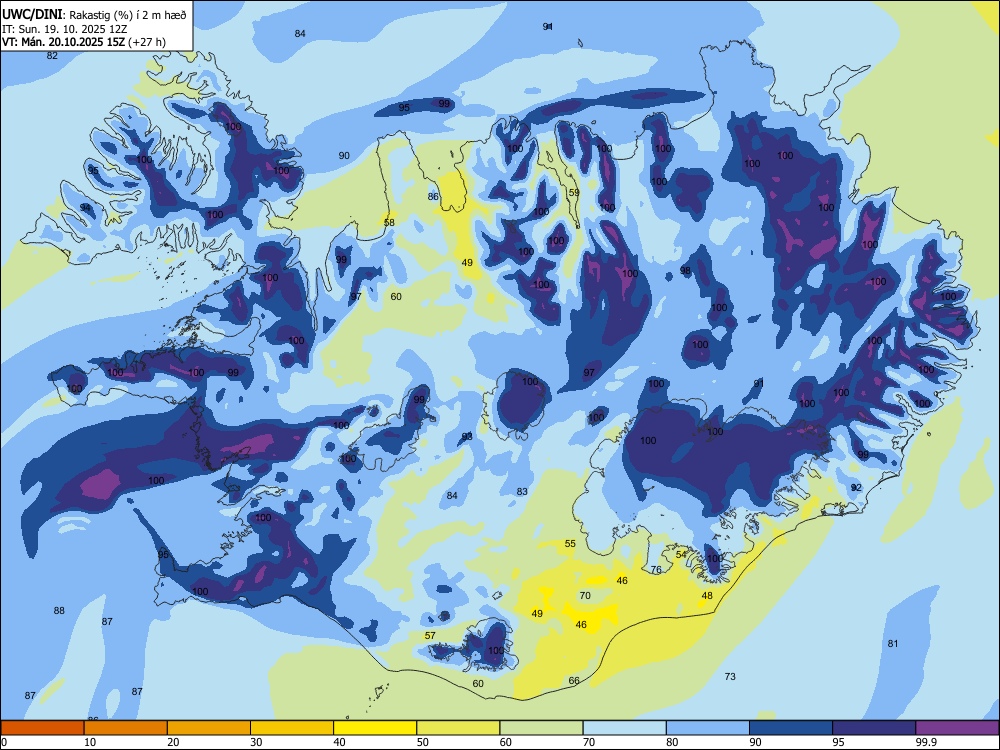Click the 'VT: Mán. 20.10.2025 15Z (+27 h)' line

(x=84, y=42)
